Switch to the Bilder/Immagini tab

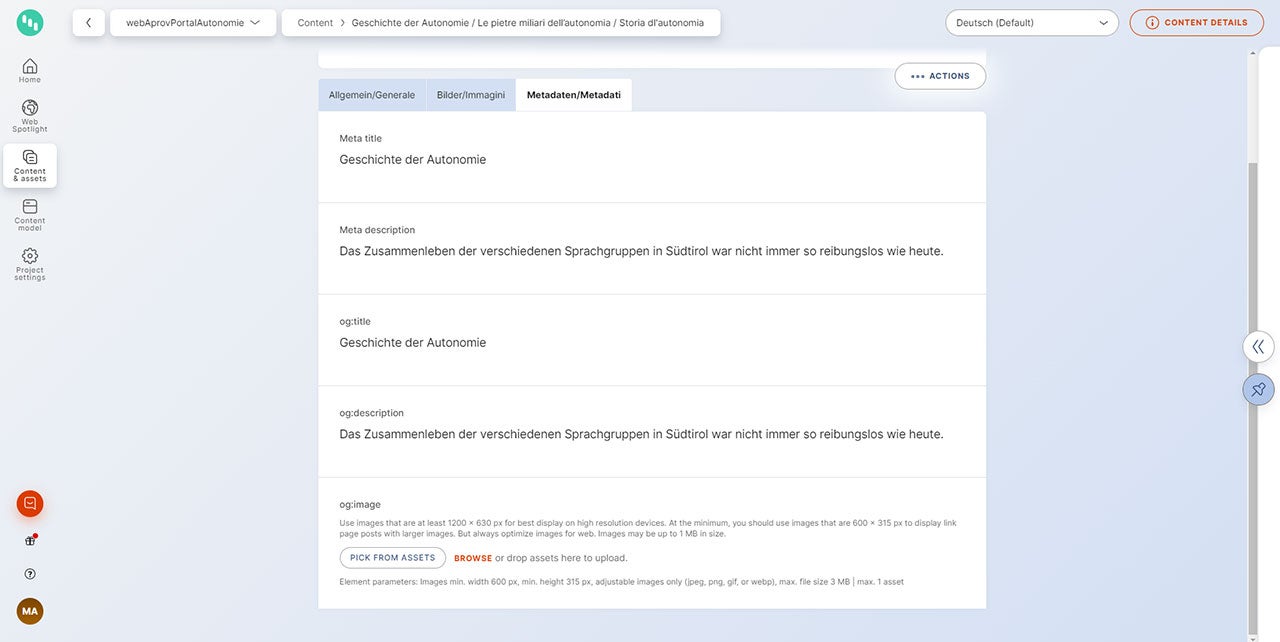click(x=470, y=95)
